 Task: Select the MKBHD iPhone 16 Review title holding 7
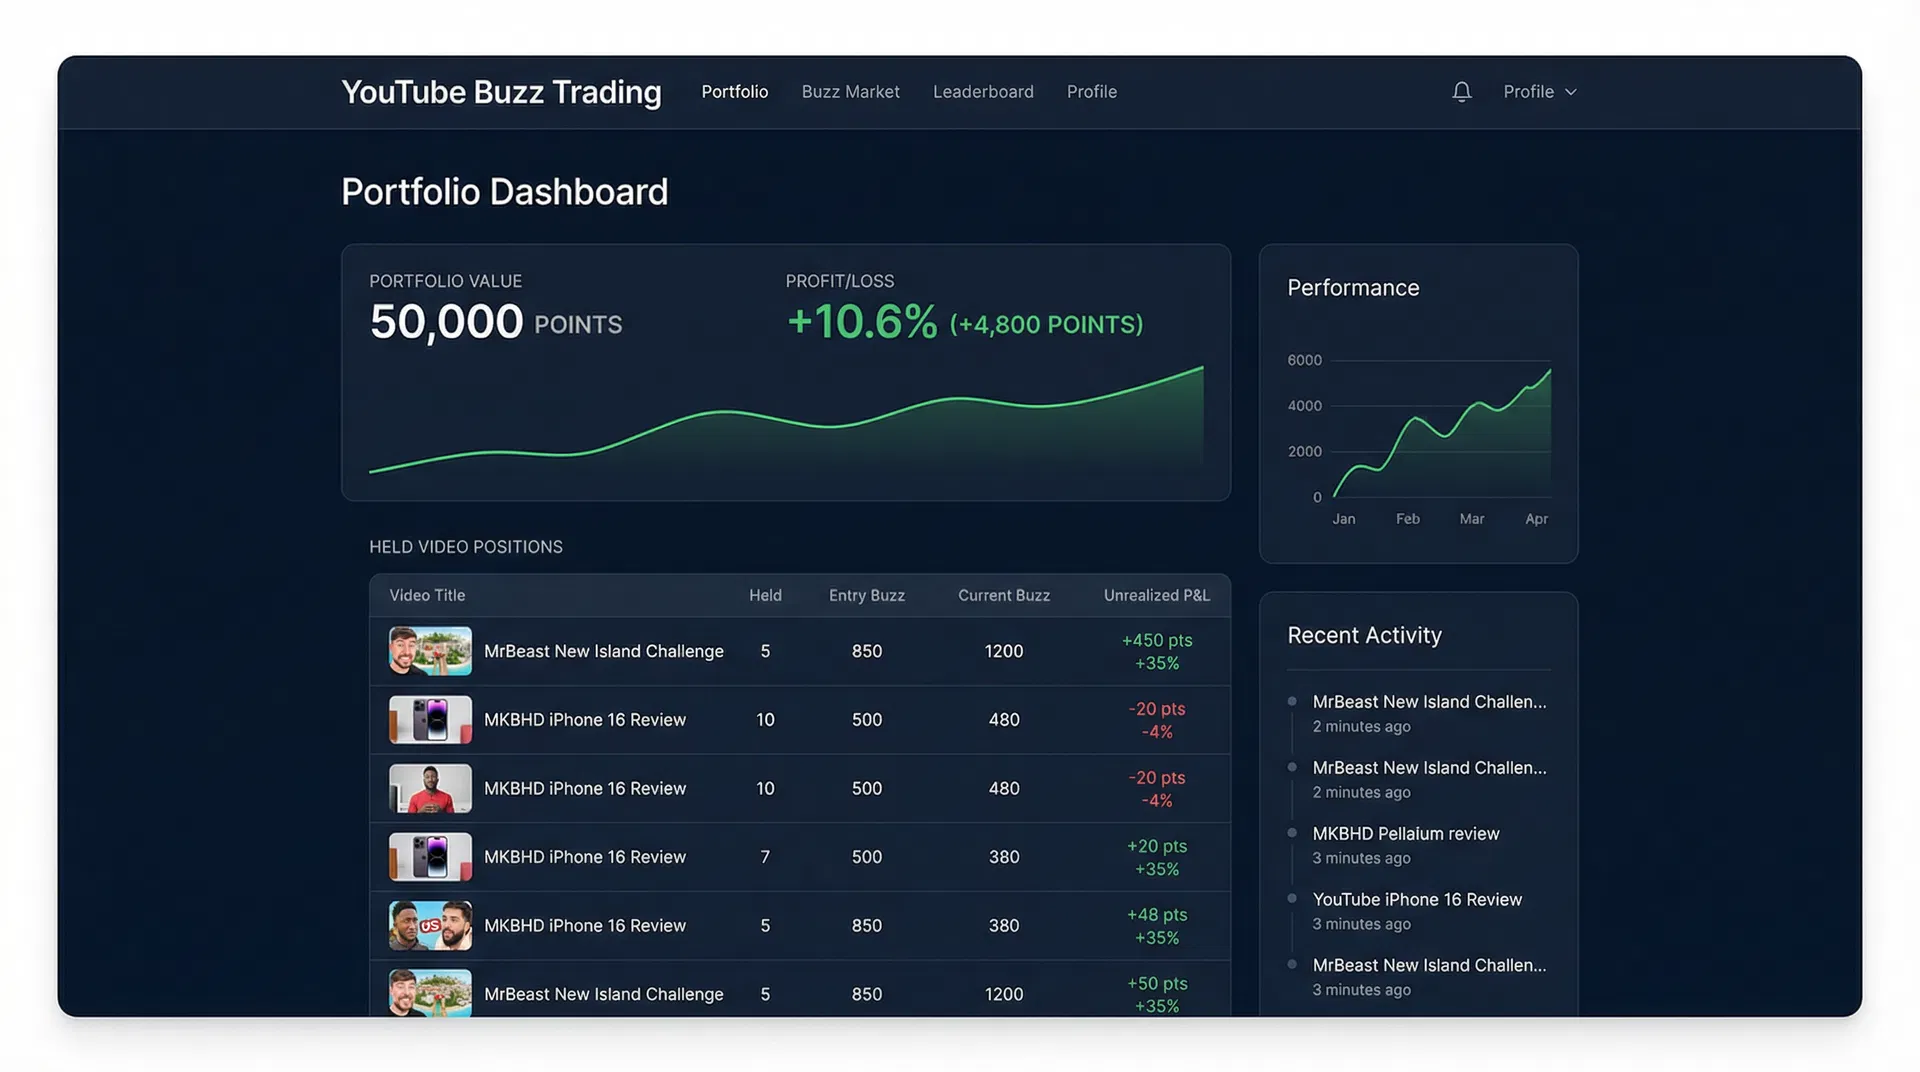point(585,857)
